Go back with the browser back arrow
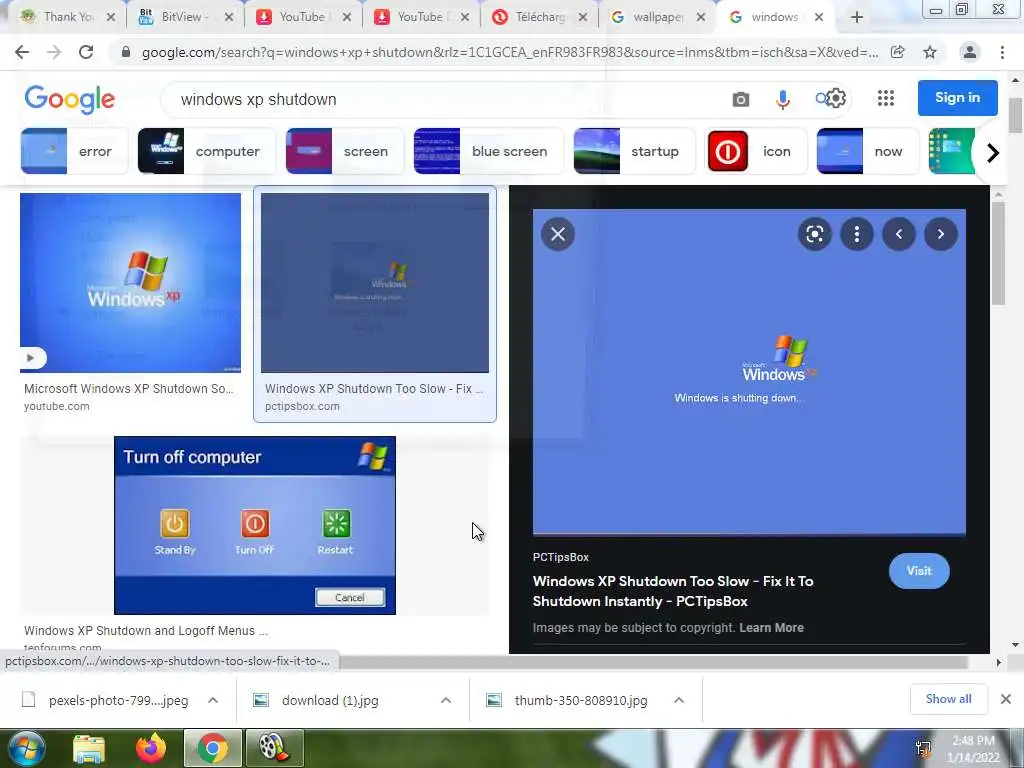 click(x=22, y=52)
